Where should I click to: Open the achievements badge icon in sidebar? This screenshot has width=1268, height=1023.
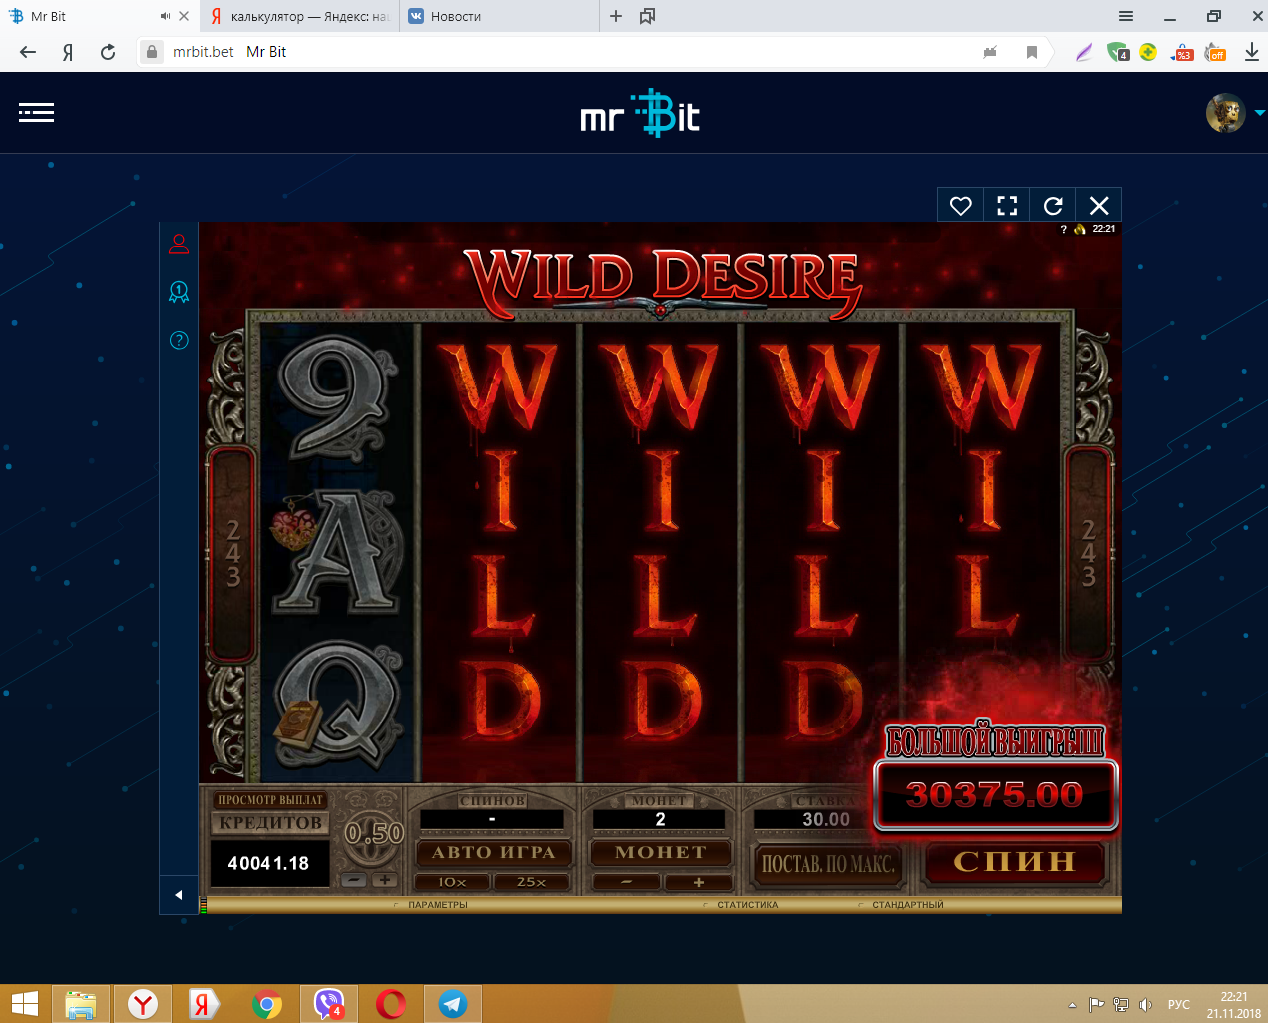[179, 292]
